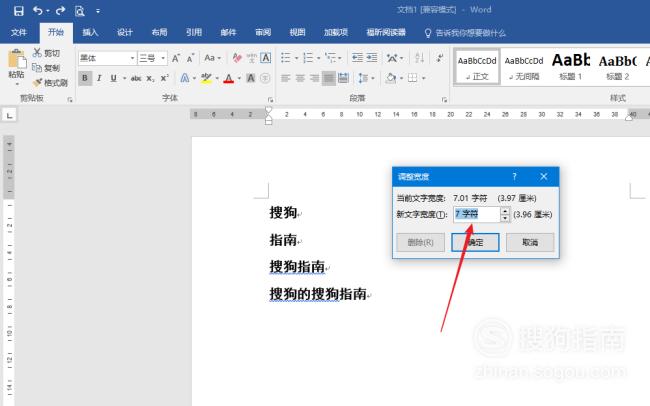Toggle strikethrough abc formatting
650x406 pixels.
(x=136, y=78)
